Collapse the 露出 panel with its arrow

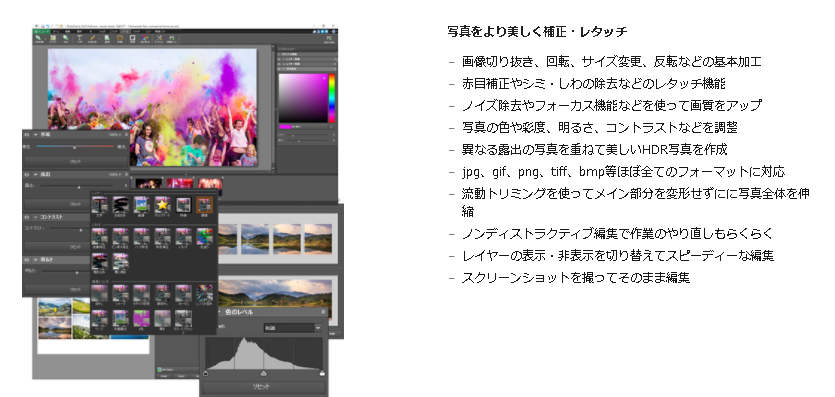click(x=36, y=174)
